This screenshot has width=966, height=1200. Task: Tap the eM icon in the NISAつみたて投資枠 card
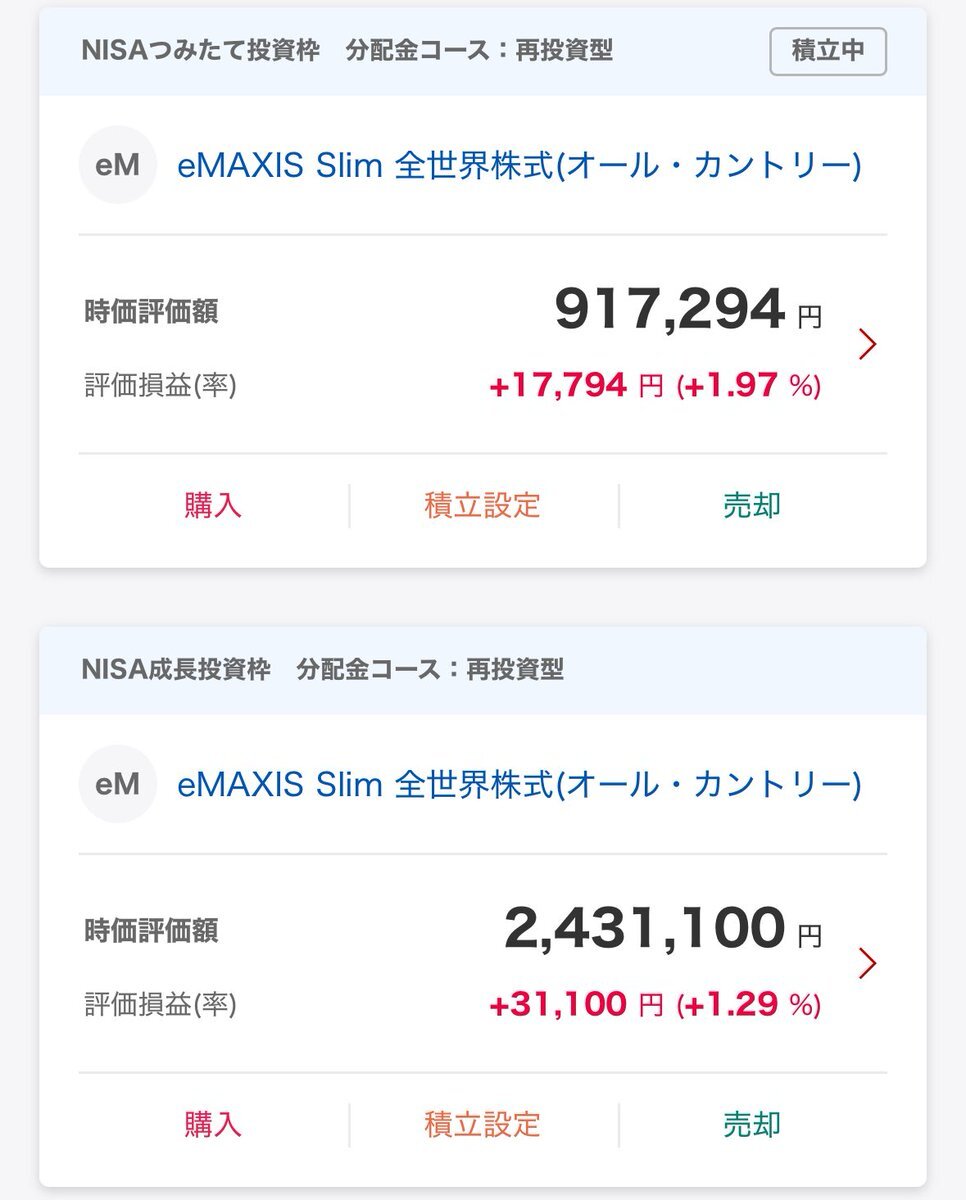[118, 165]
